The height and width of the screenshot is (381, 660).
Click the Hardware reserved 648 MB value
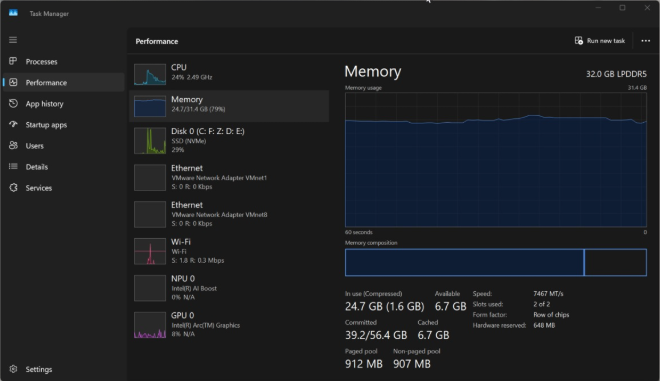point(544,325)
